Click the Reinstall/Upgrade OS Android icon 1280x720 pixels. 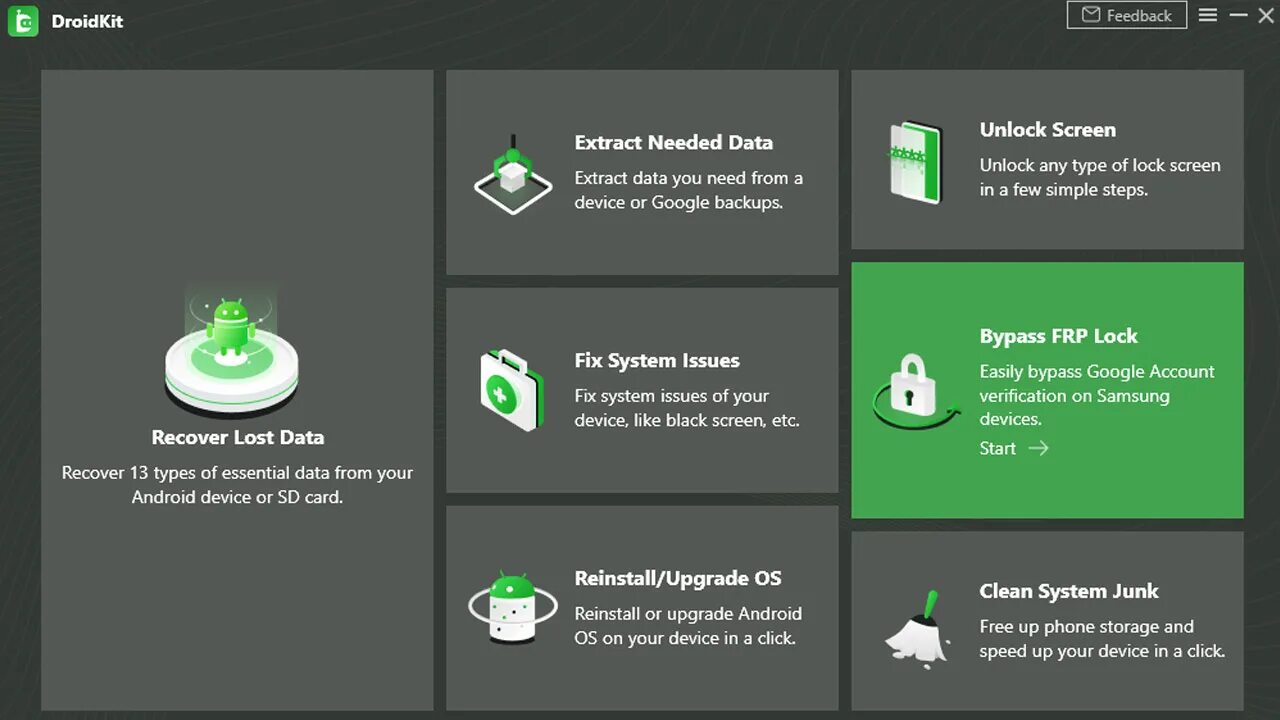[x=512, y=606]
